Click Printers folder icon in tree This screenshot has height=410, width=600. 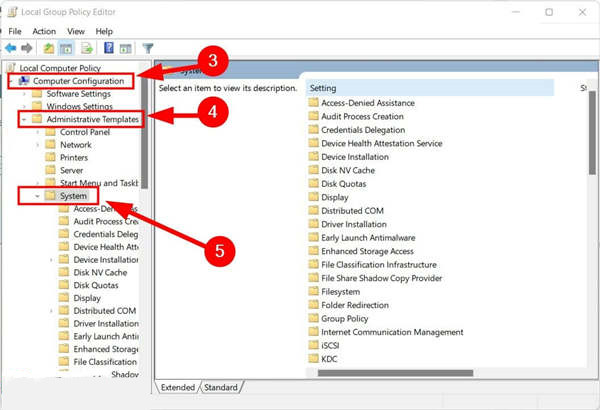click(51, 157)
